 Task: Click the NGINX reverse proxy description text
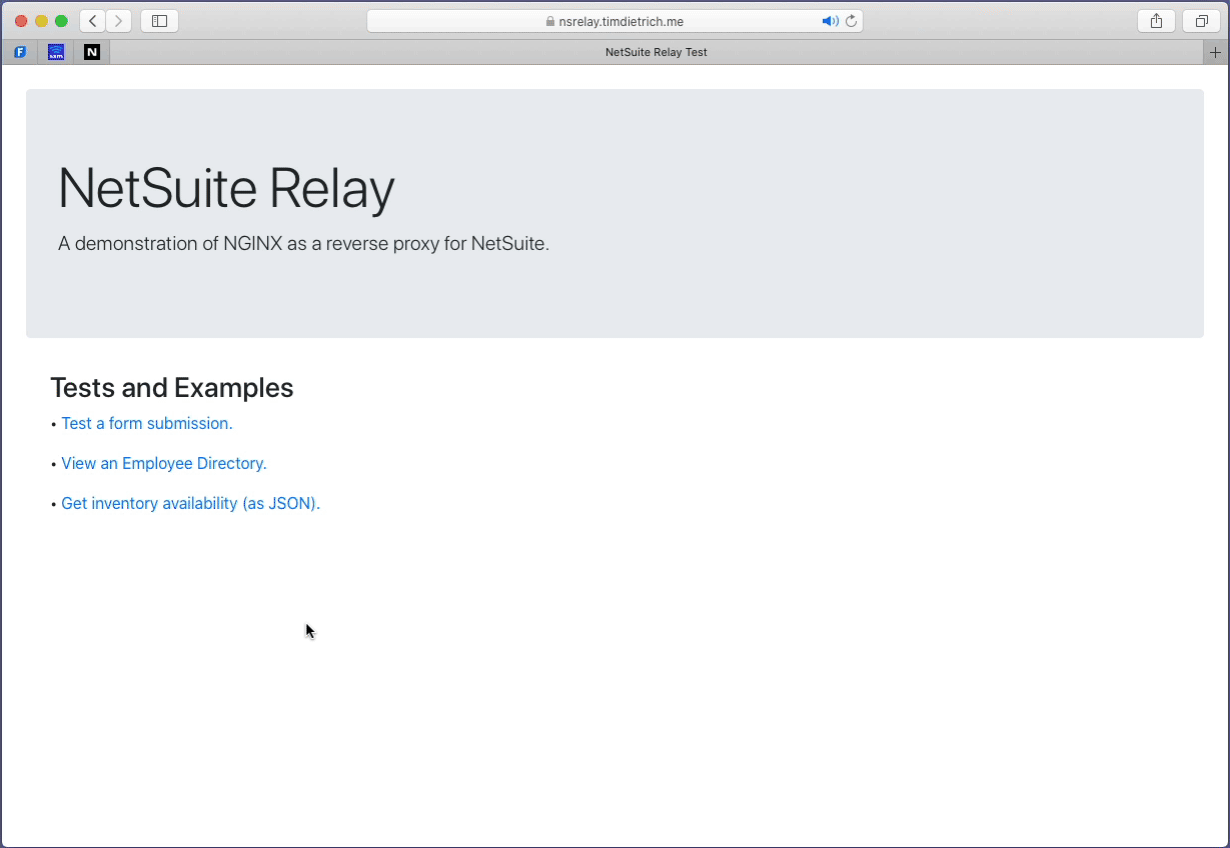(304, 243)
